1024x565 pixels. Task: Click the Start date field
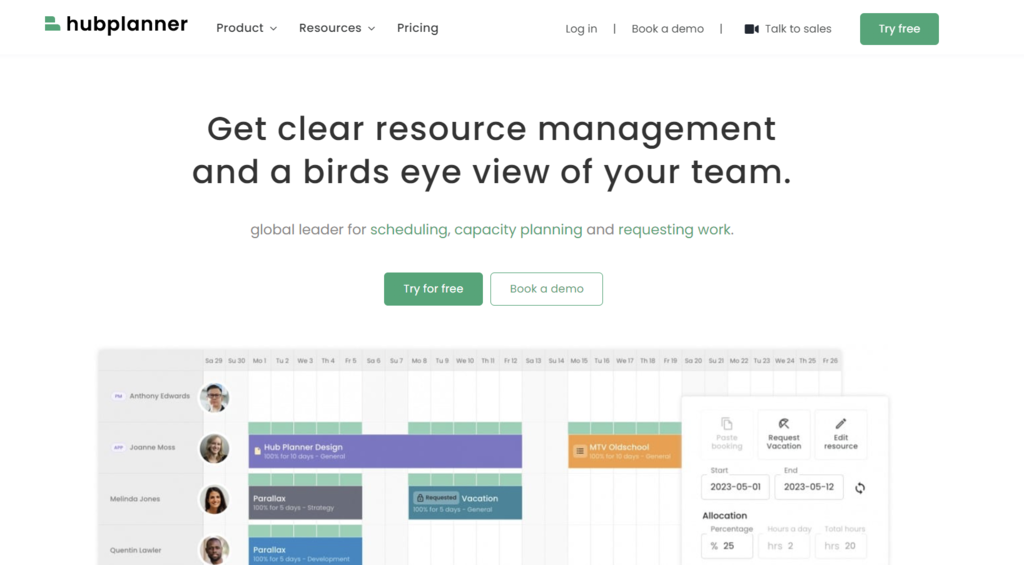[735, 487]
